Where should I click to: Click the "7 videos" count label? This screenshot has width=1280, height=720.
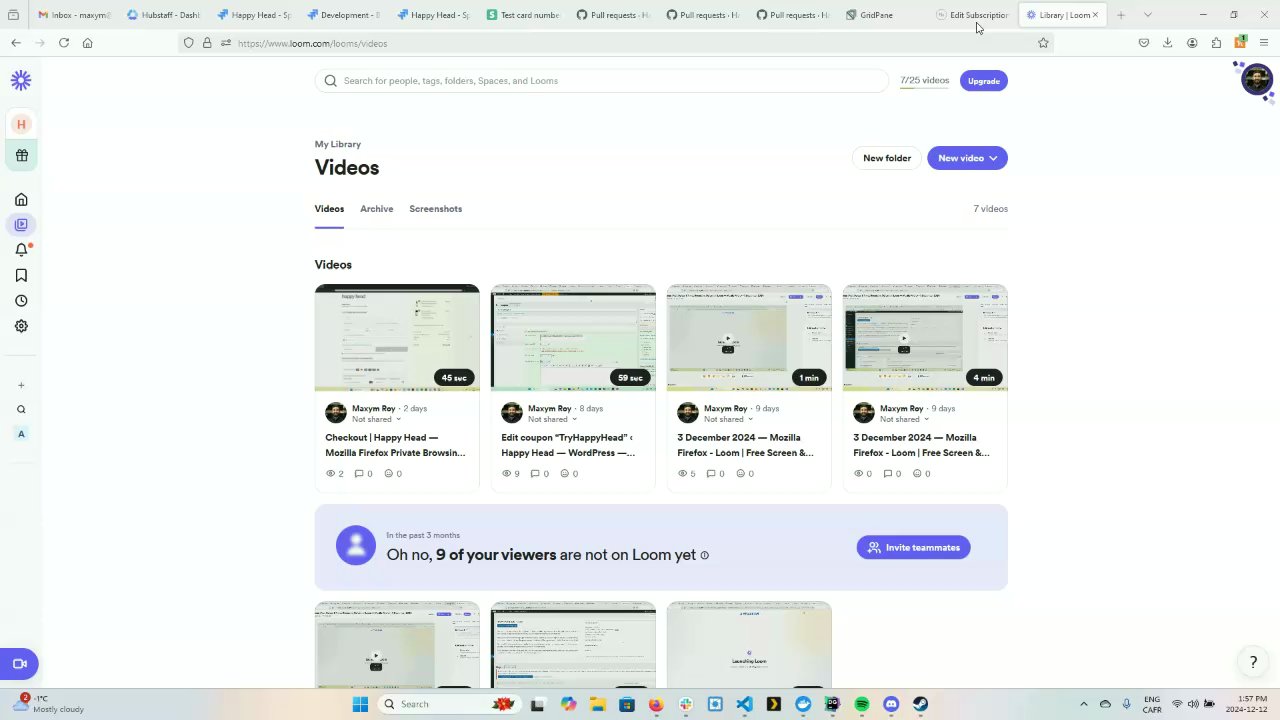pos(991,209)
